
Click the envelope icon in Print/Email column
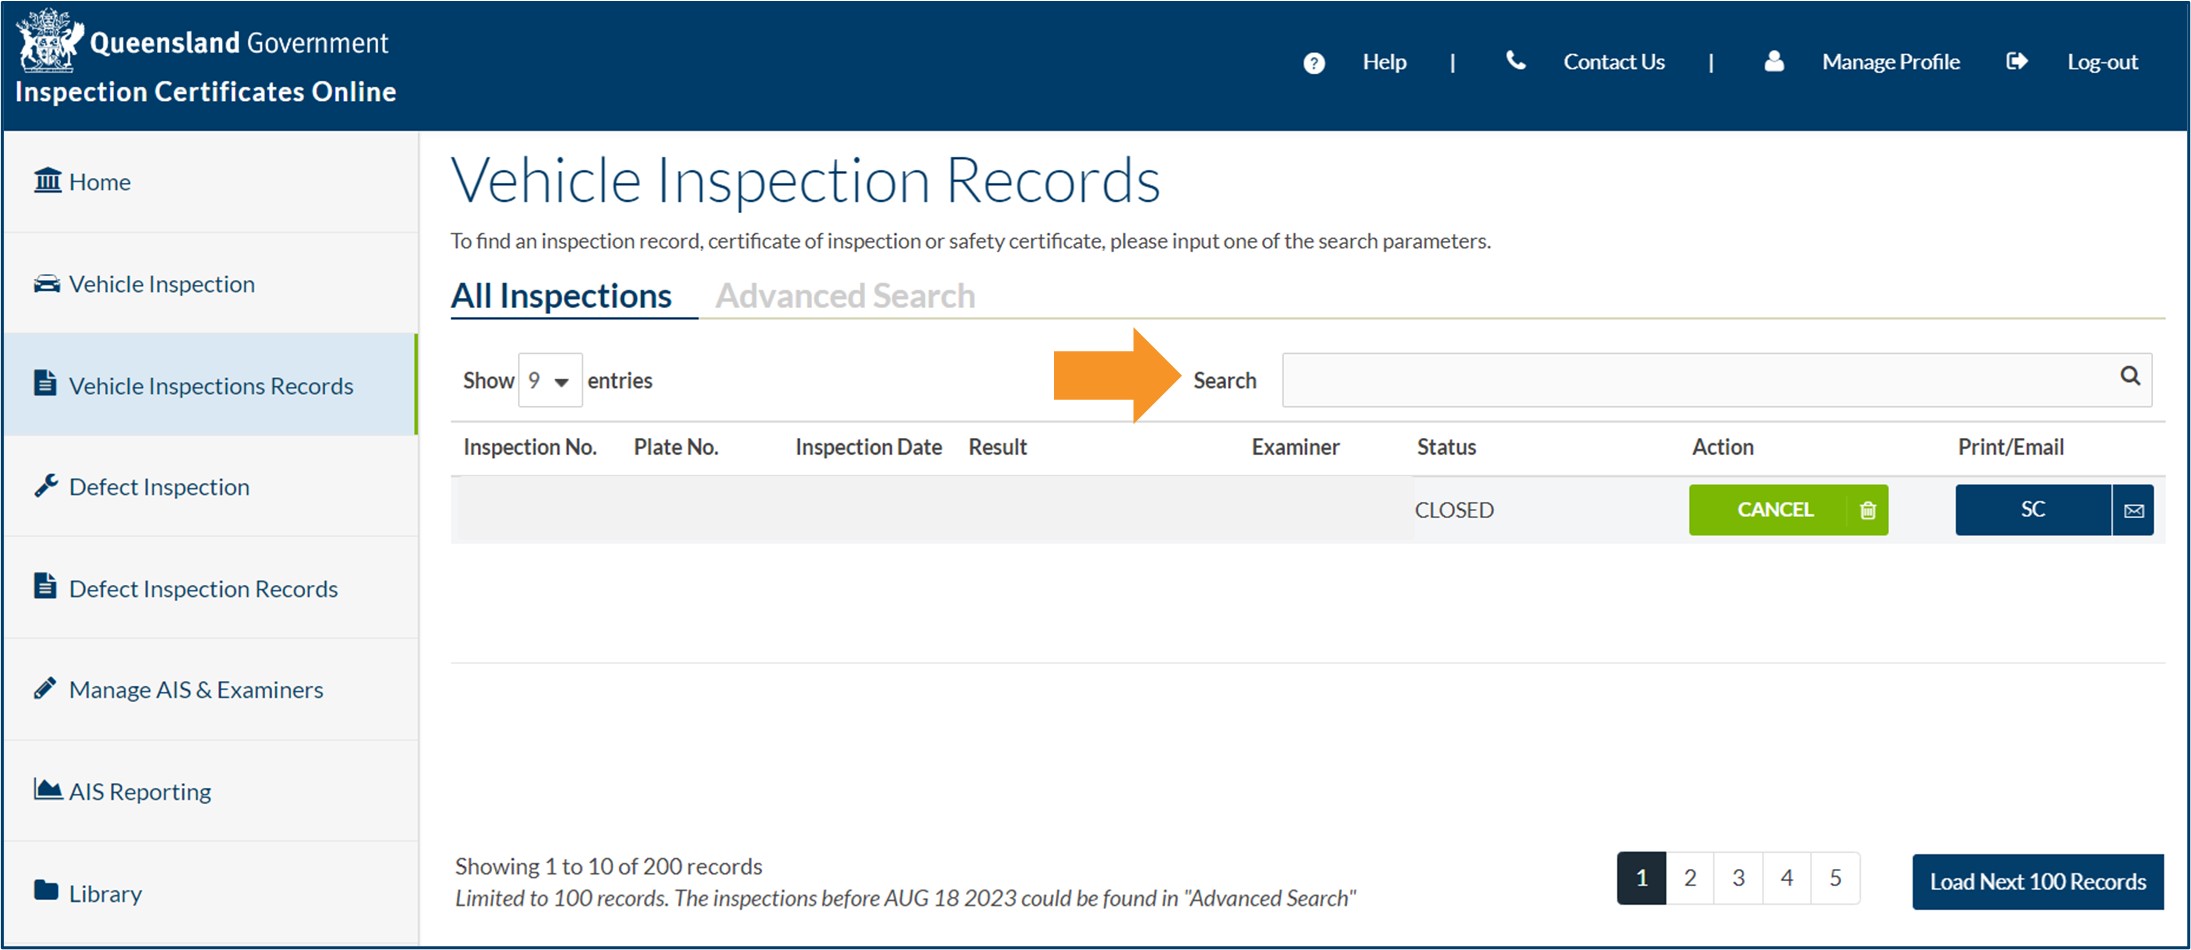click(x=2134, y=510)
